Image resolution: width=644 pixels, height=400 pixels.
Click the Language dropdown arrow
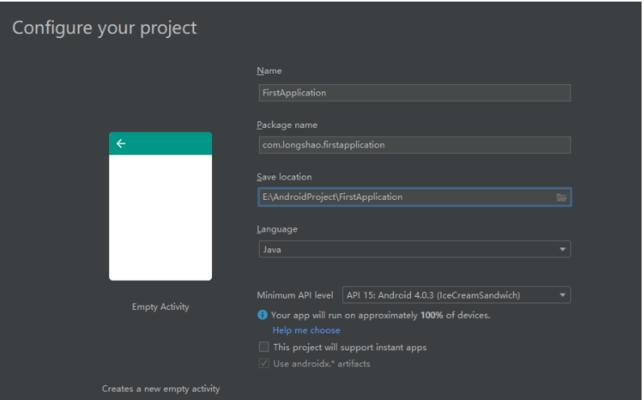click(563, 249)
